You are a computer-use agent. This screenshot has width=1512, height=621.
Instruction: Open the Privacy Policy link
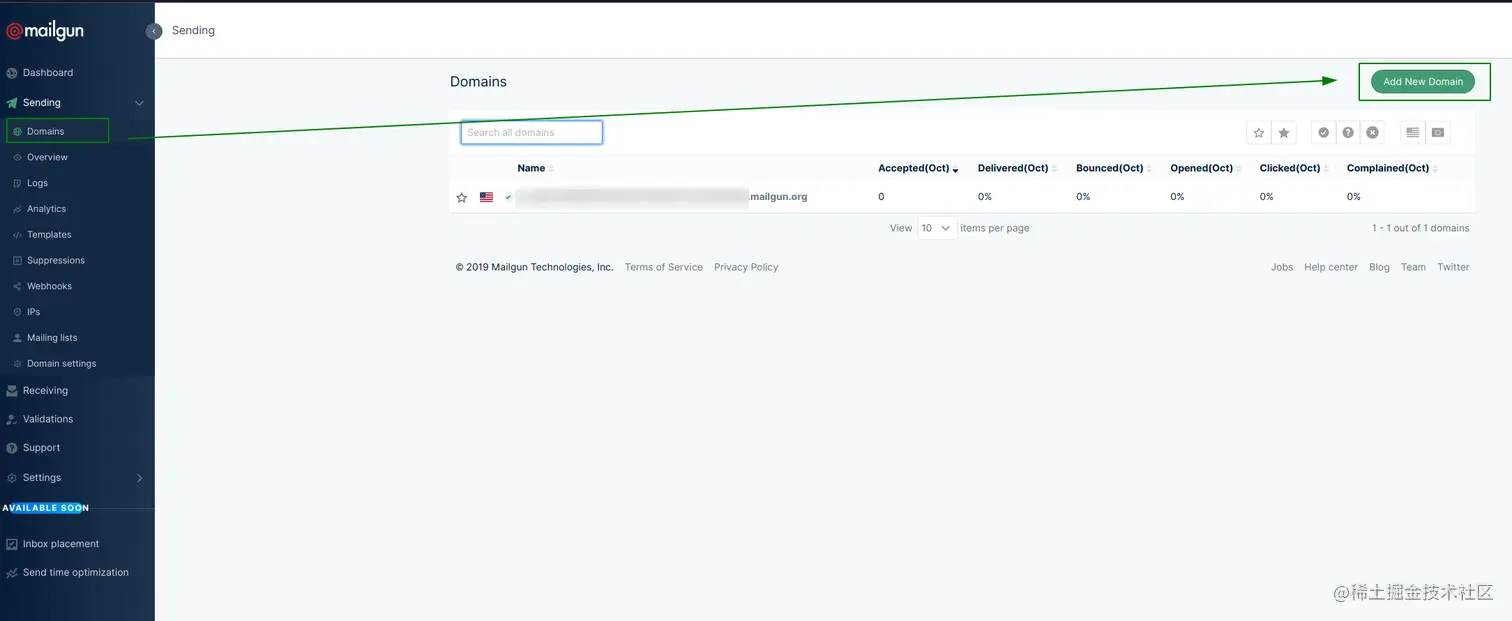point(746,267)
